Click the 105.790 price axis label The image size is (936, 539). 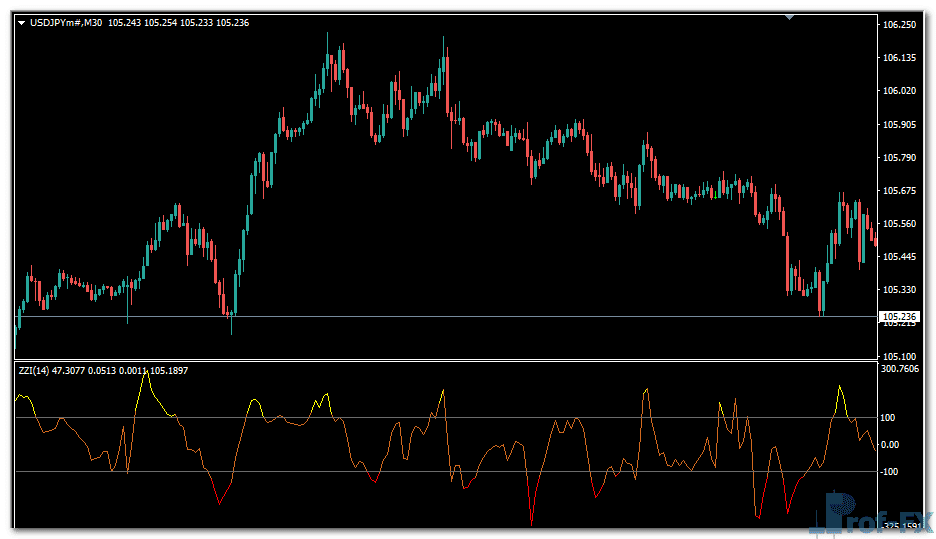(899, 158)
